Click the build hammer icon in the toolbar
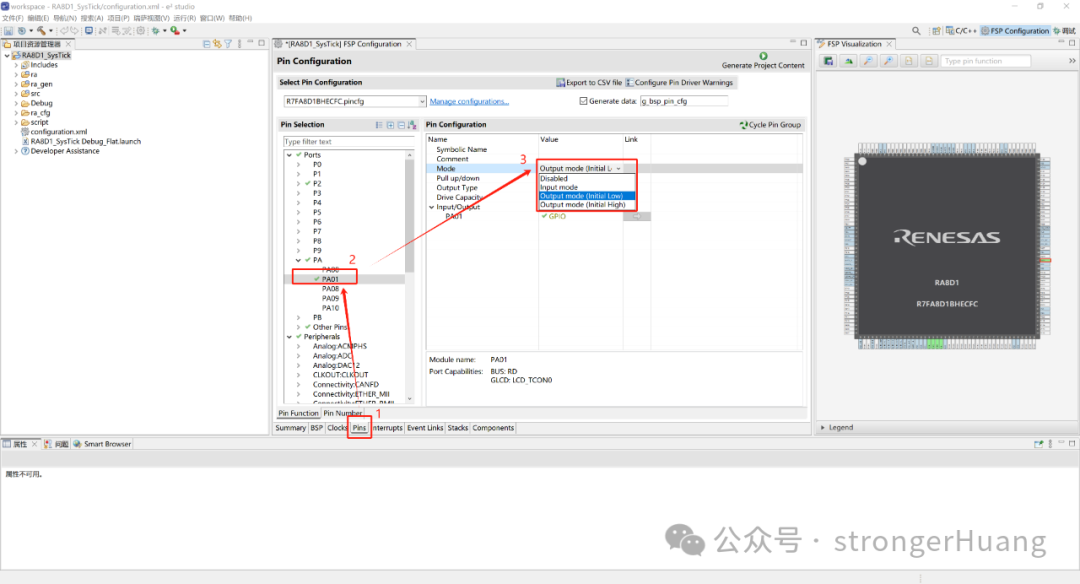Viewport: 1080px width, 584px height. [41, 31]
